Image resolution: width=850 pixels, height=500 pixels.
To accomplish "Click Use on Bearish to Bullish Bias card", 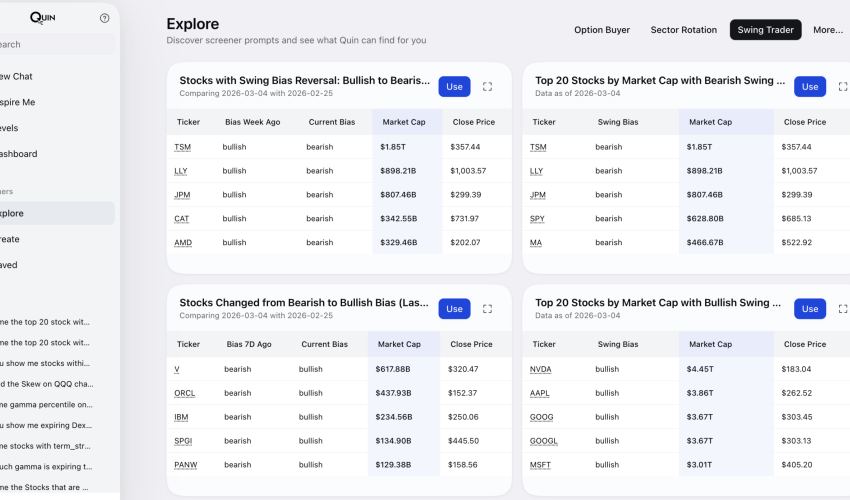I will click(454, 309).
